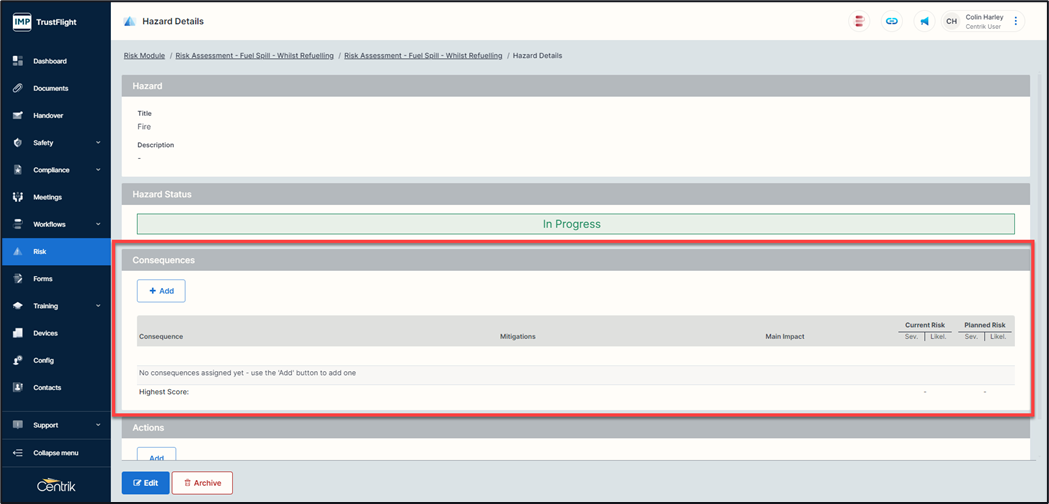The width and height of the screenshot is (1049, 504).
Task: Go to Contacts menu item
Action: [x=47, y=388]
